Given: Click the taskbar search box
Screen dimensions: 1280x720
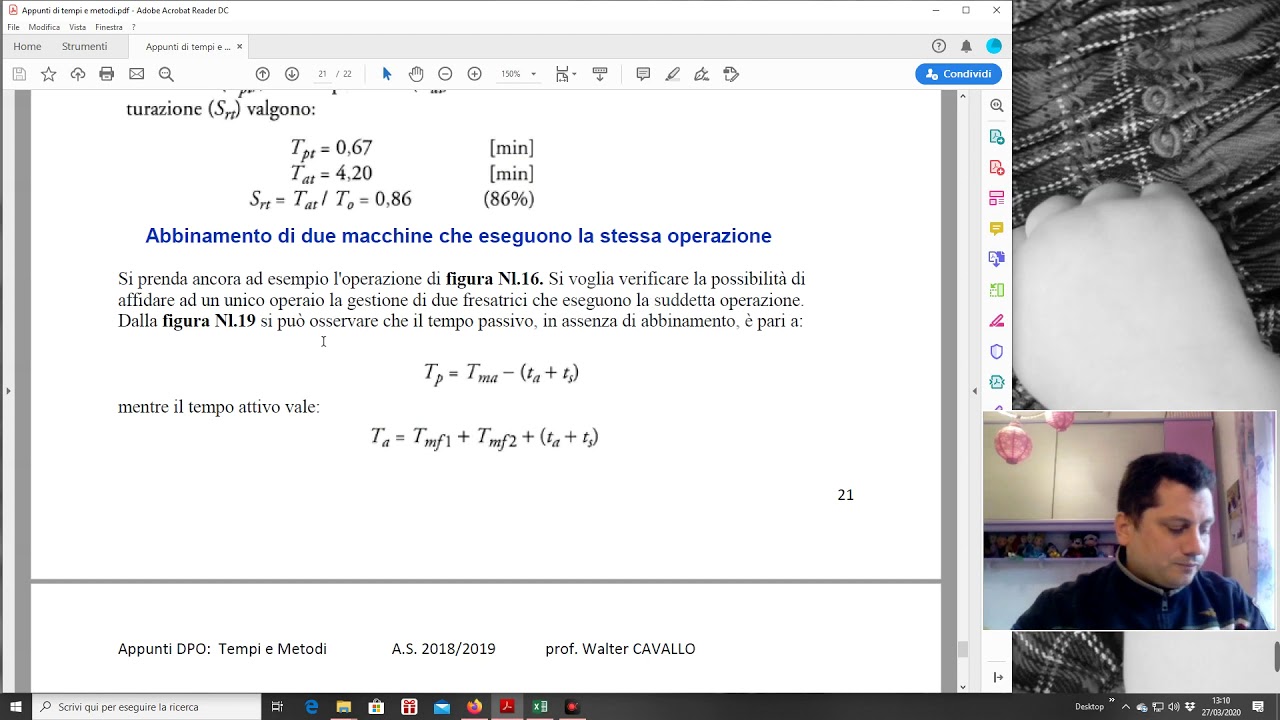Looking at the screenshot, I should pyautogui.click(x=148, y=707).
